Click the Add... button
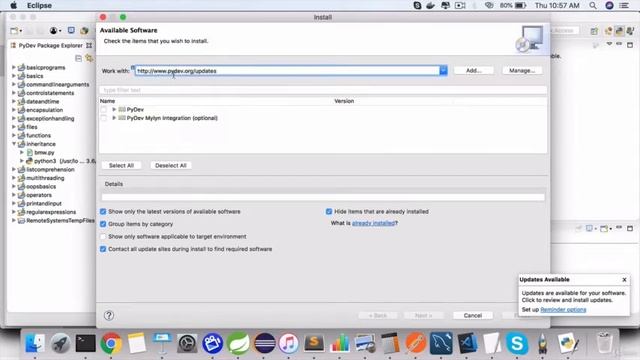640x360 pixels. pos(473,71)
